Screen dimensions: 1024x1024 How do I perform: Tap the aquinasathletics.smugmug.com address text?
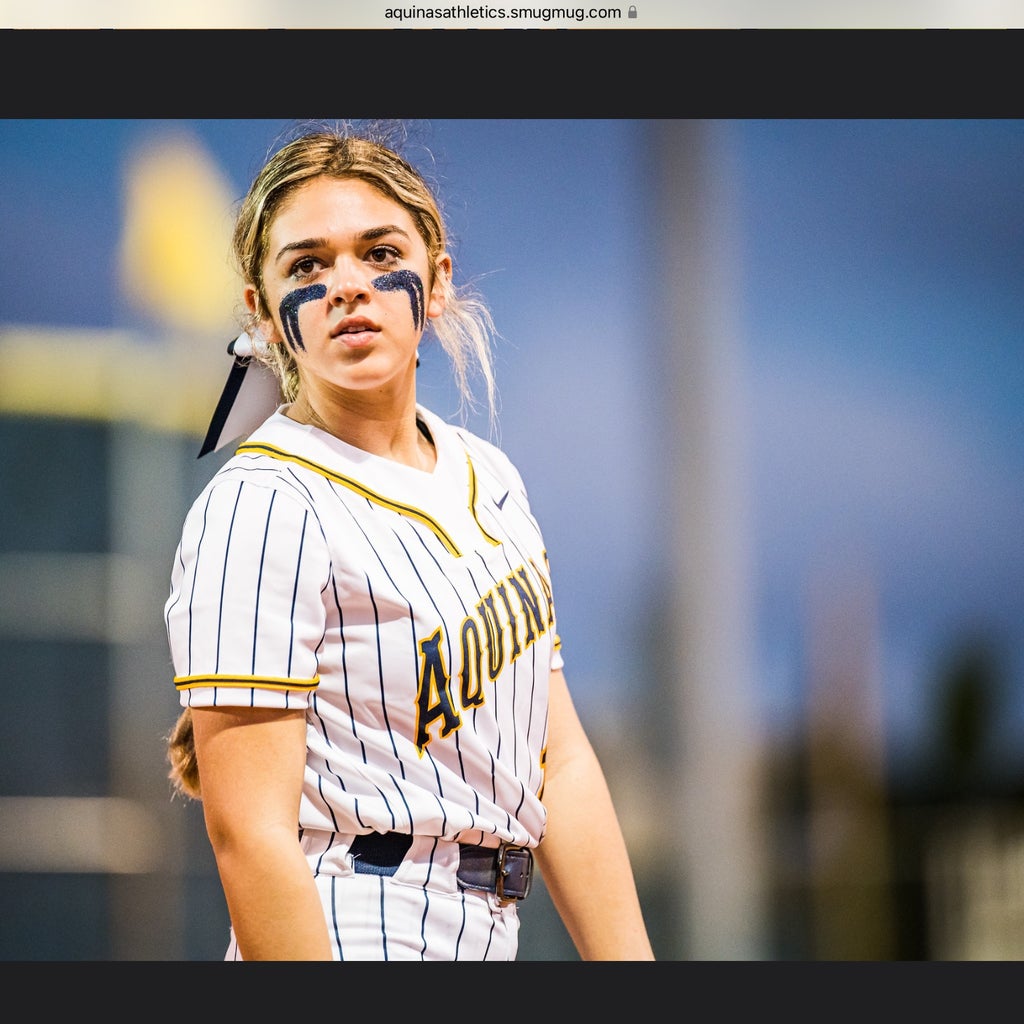point(502,13)
